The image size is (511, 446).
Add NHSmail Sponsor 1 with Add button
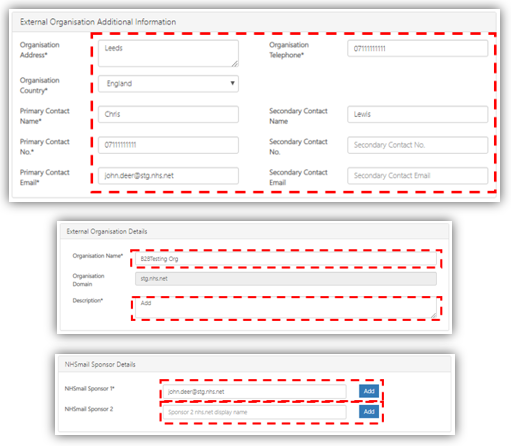point(369,391)
